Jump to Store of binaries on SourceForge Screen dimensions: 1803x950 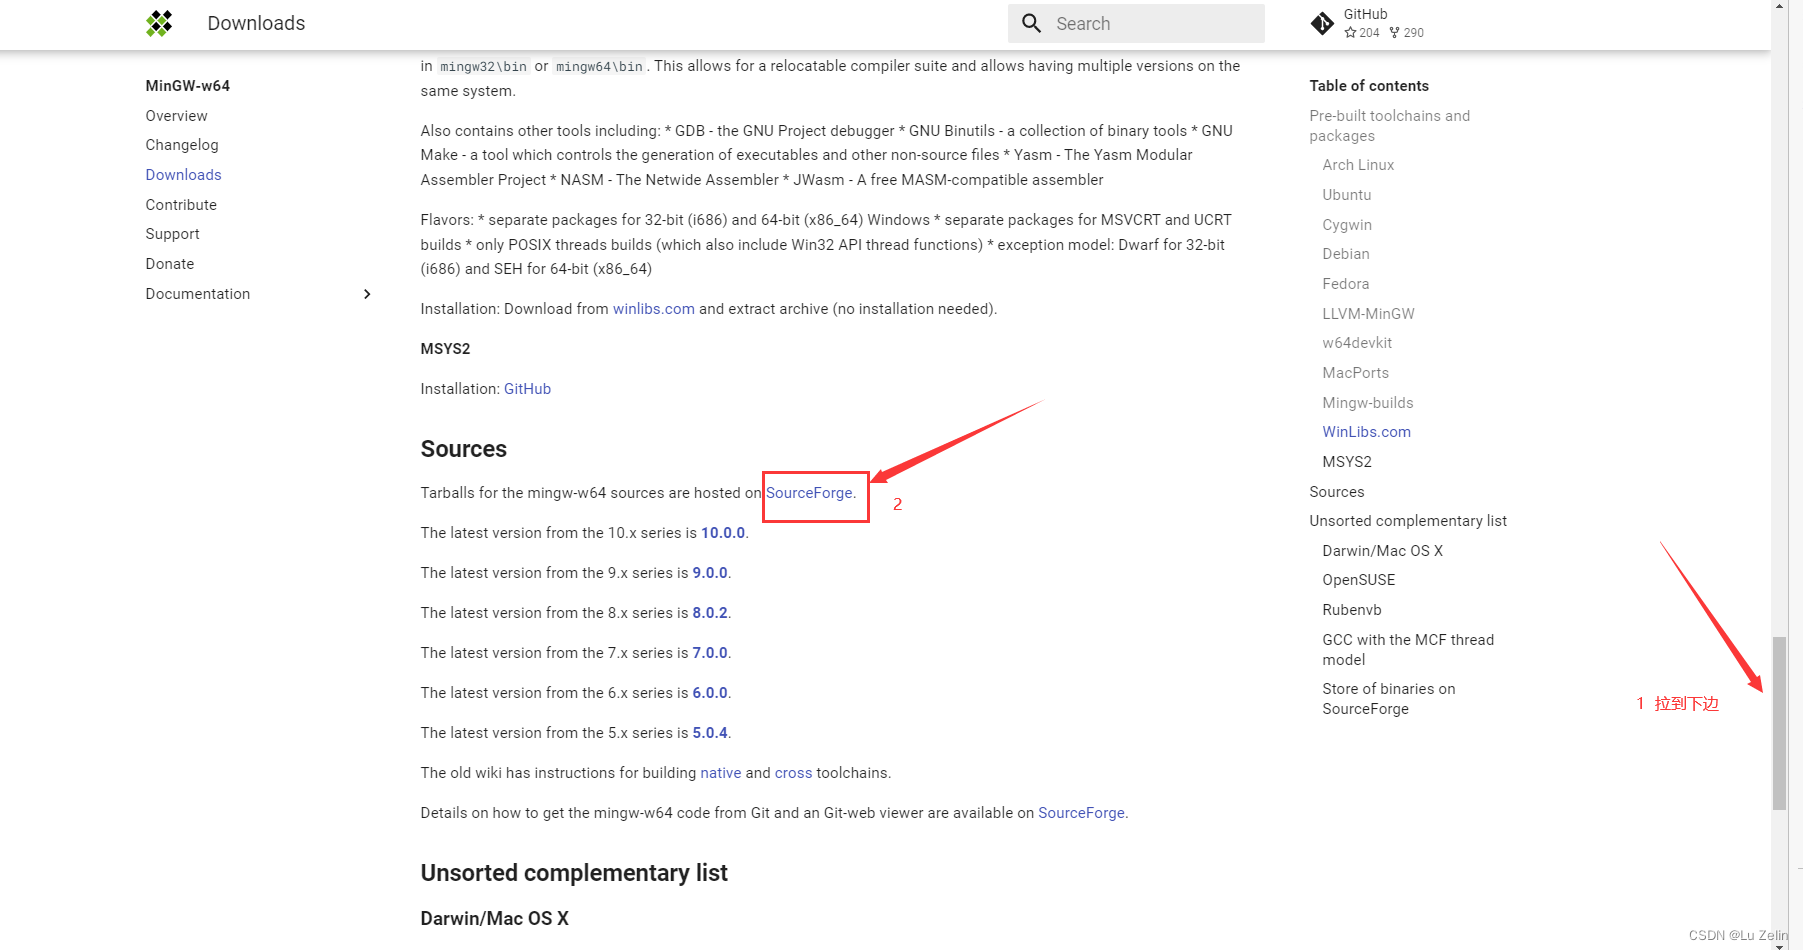click(1389, 699)
